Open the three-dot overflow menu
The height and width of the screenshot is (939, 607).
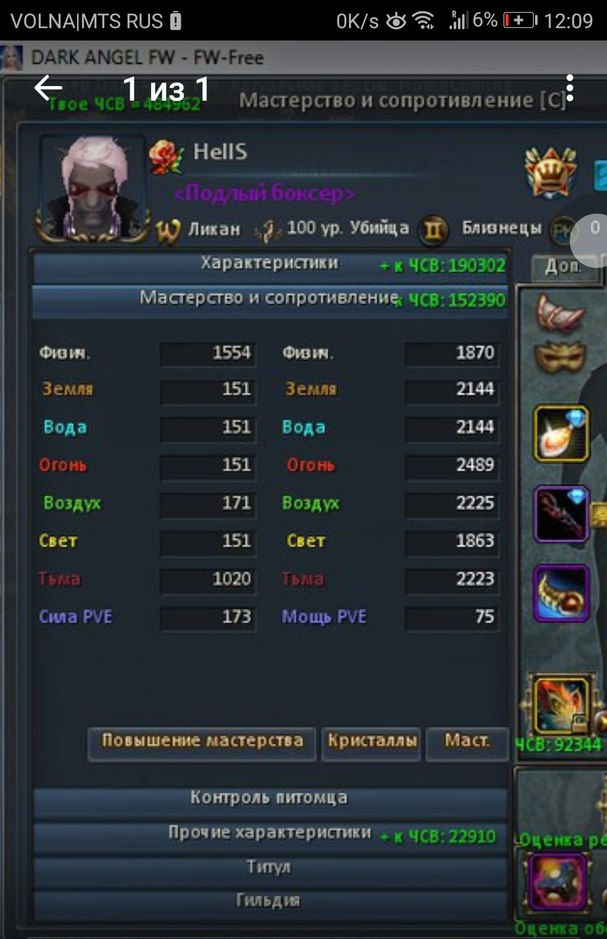tap(569, 89)
